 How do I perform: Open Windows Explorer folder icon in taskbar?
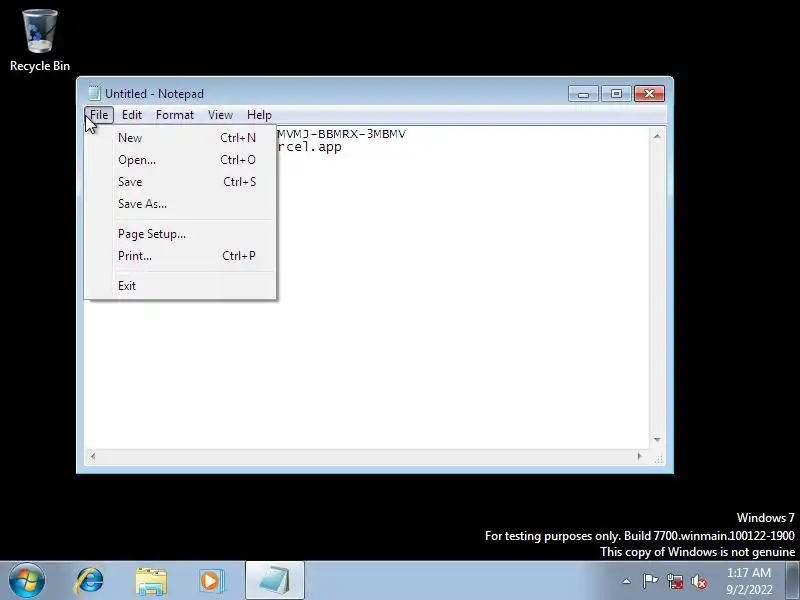pos(151,581)
